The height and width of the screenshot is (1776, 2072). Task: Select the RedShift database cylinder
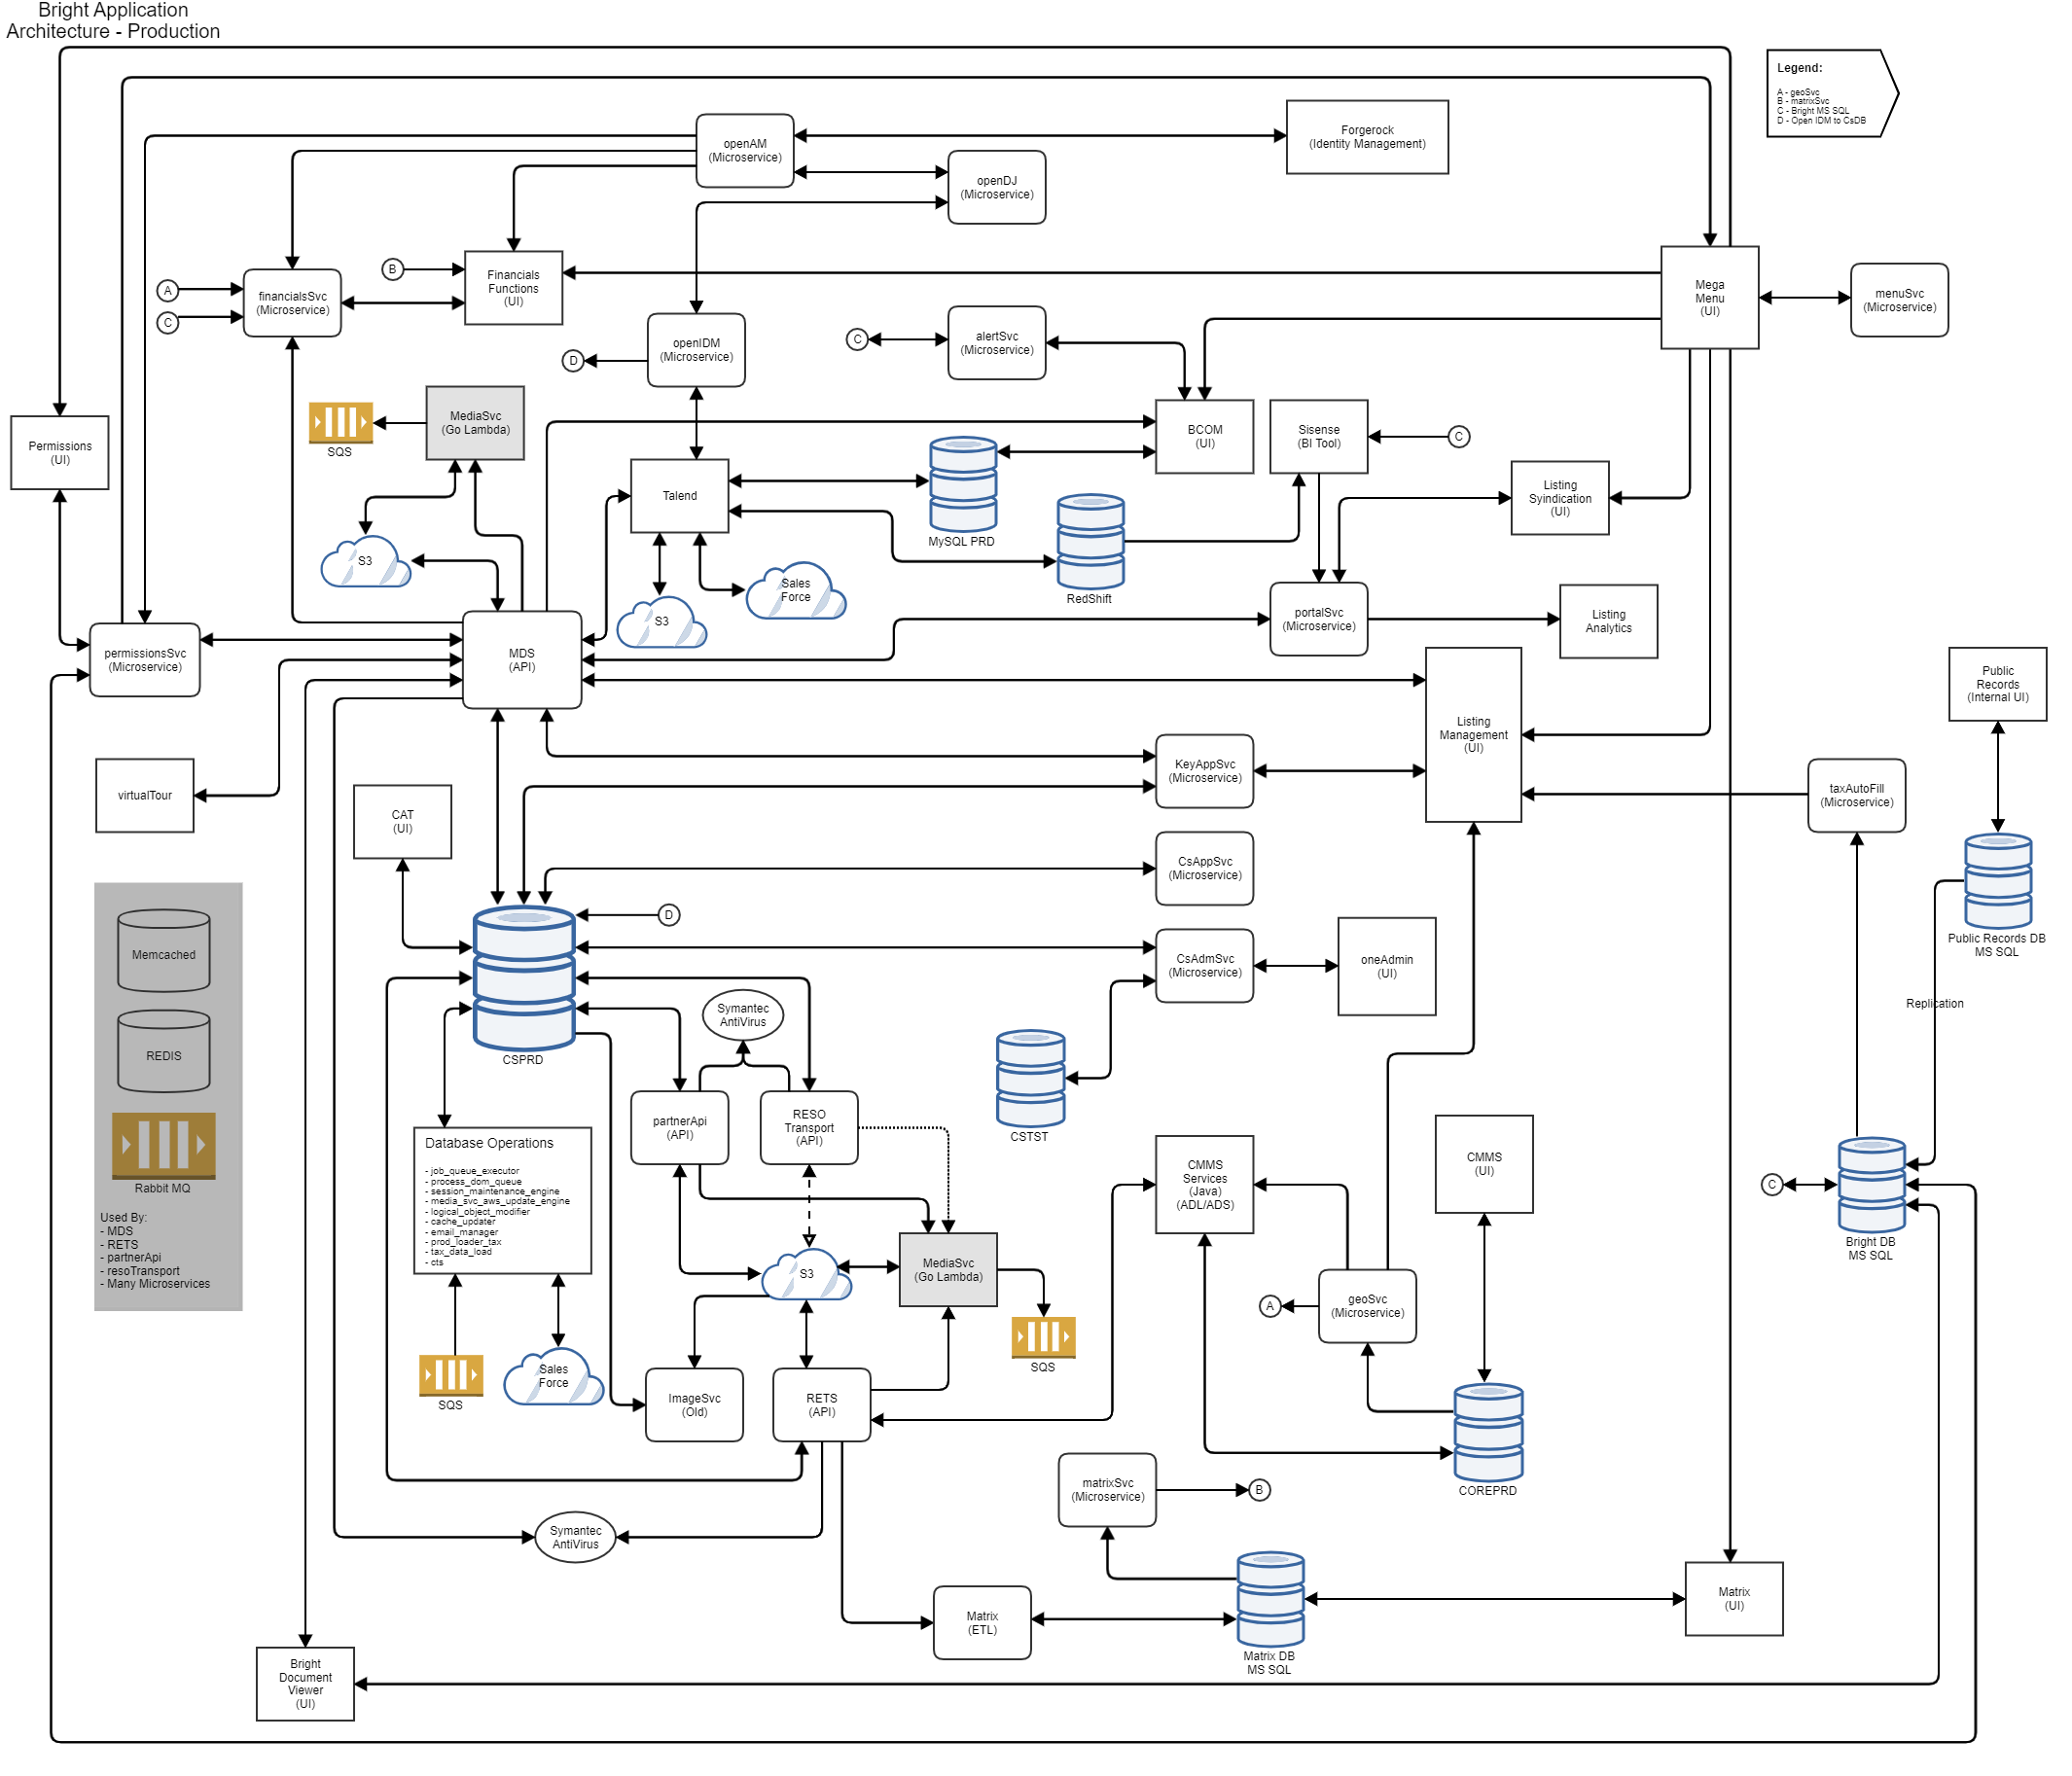click(x=1090, y=541)
